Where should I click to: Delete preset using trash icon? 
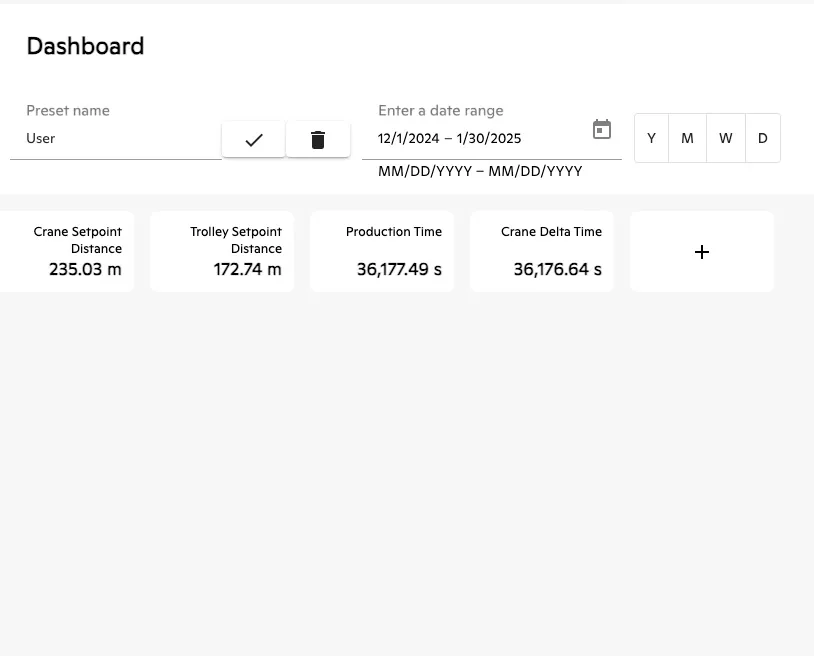tap(318, 139)
